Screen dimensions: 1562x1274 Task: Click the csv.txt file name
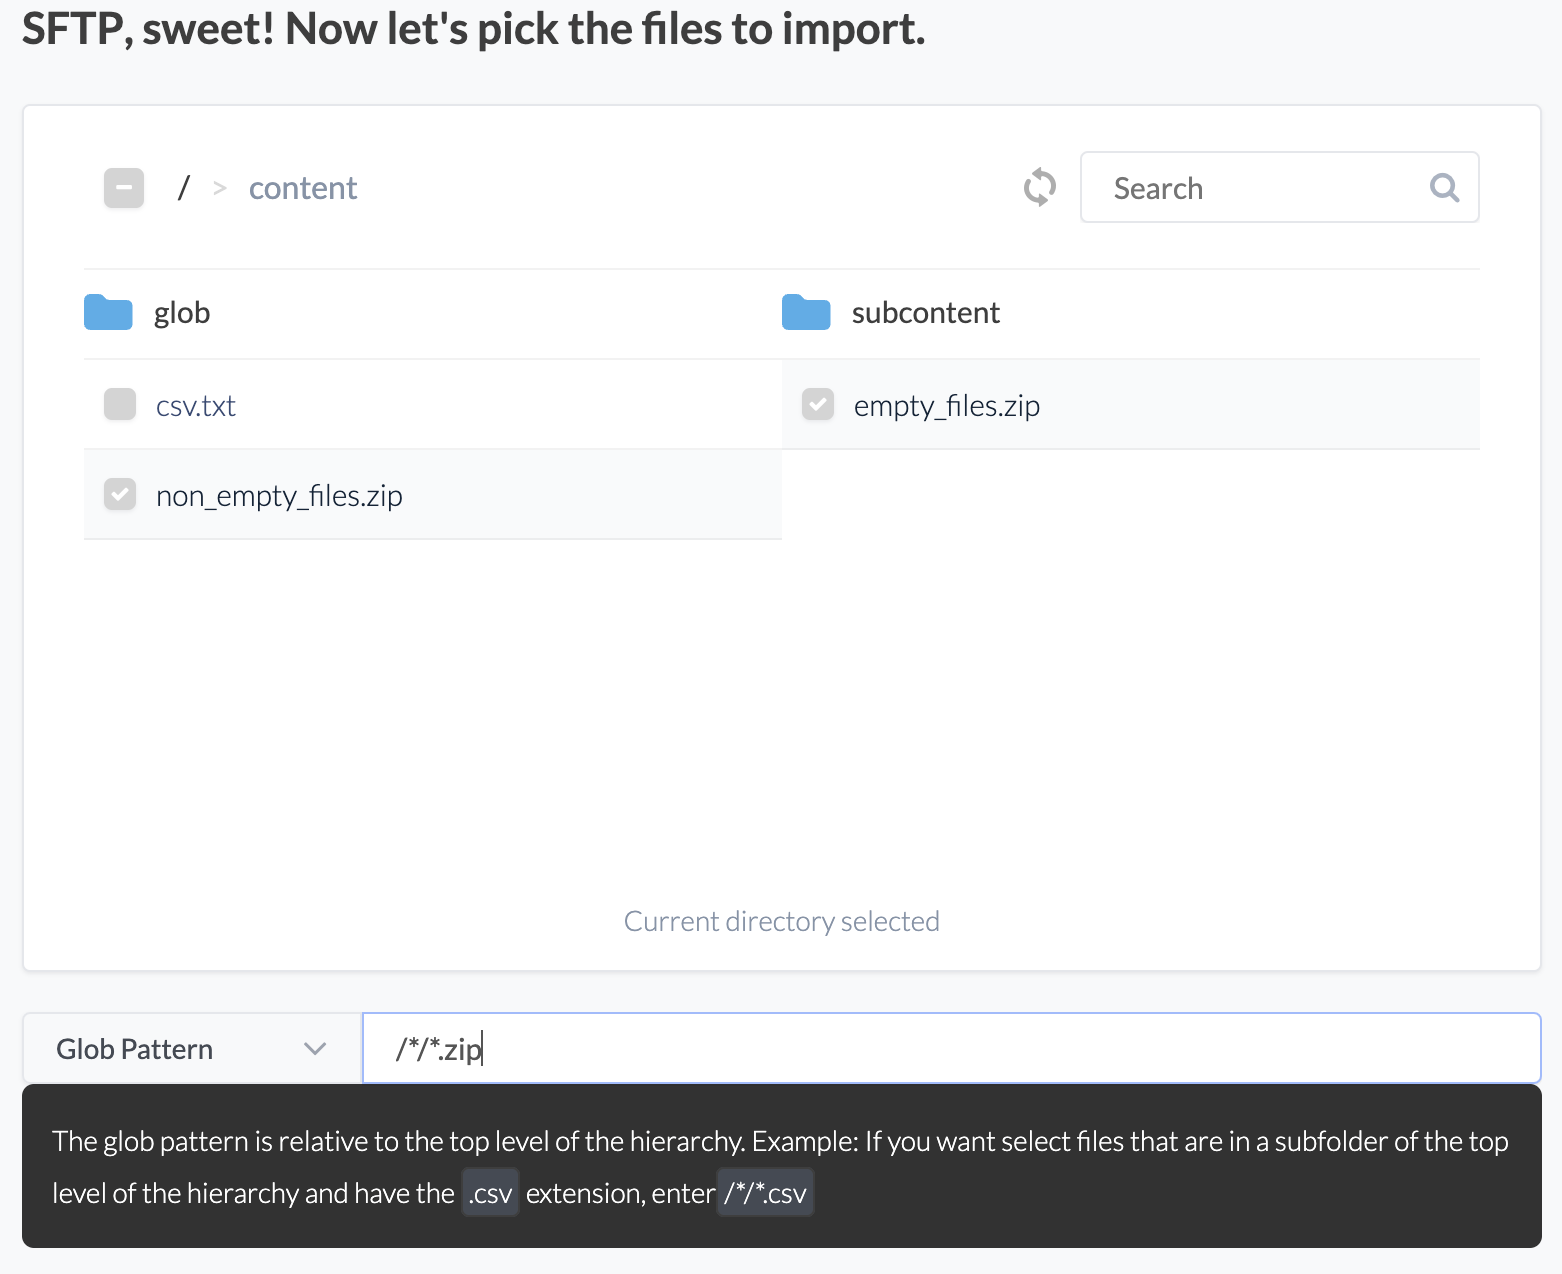pos(196,406)
